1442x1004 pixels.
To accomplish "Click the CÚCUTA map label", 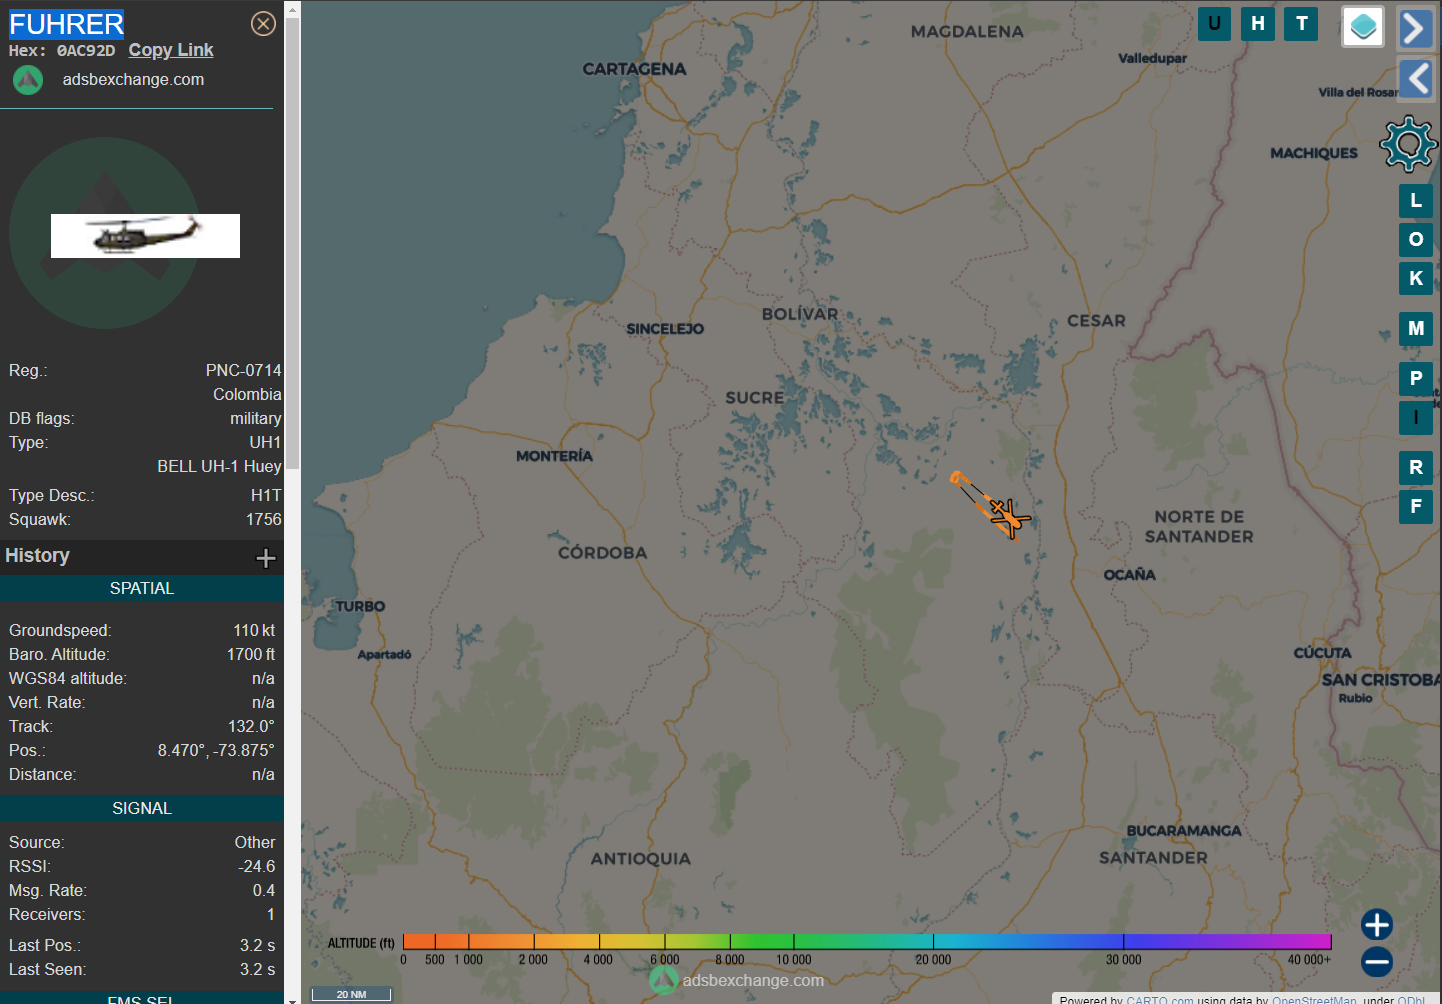I will tap(1323, 653).
